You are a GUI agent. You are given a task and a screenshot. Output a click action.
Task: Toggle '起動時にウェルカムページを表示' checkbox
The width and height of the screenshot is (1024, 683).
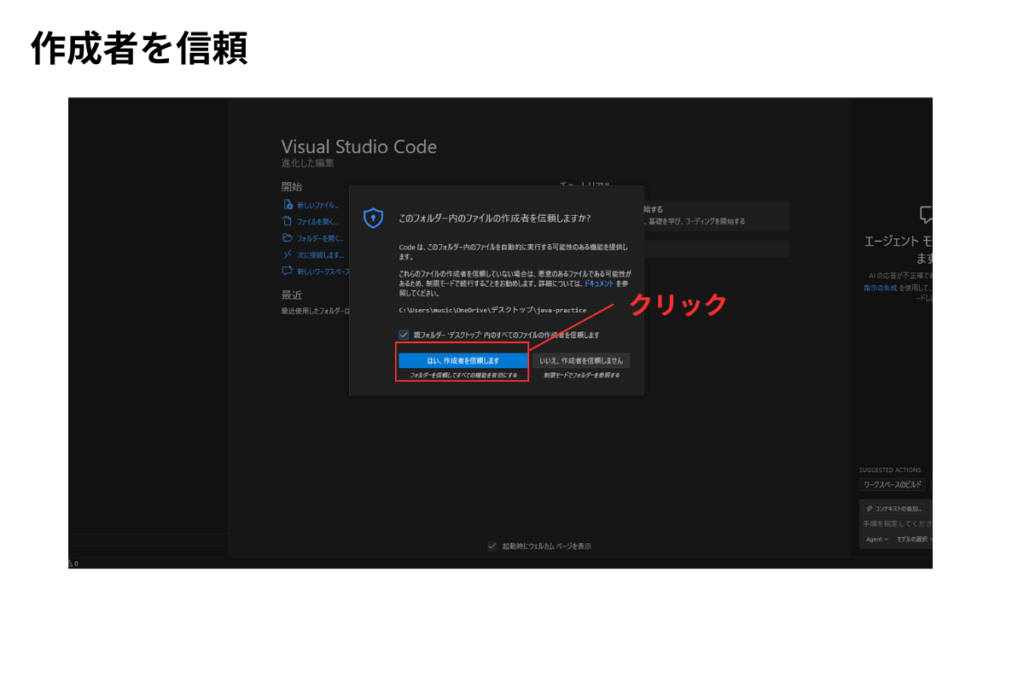(x=492, y=546)
